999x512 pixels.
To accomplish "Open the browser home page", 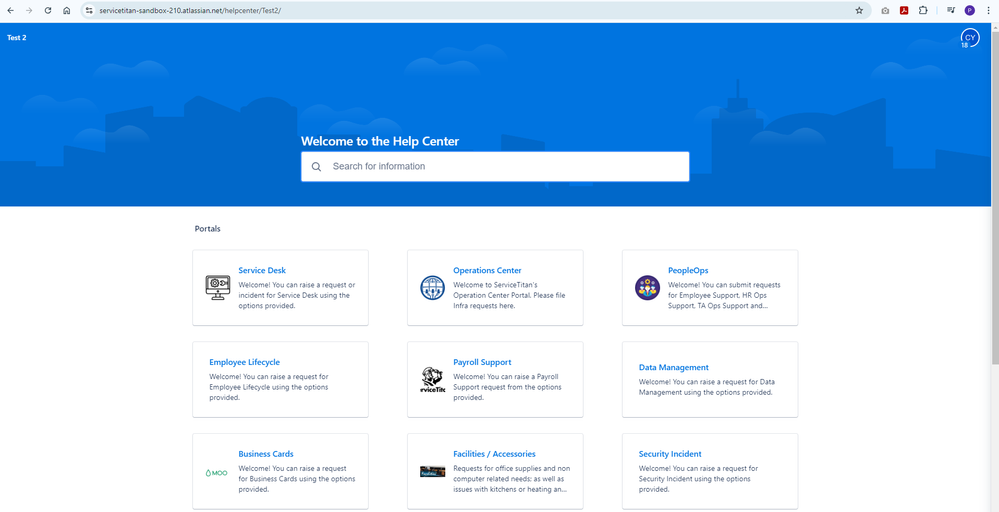I will pyautogui.click(x=66, y=10).
